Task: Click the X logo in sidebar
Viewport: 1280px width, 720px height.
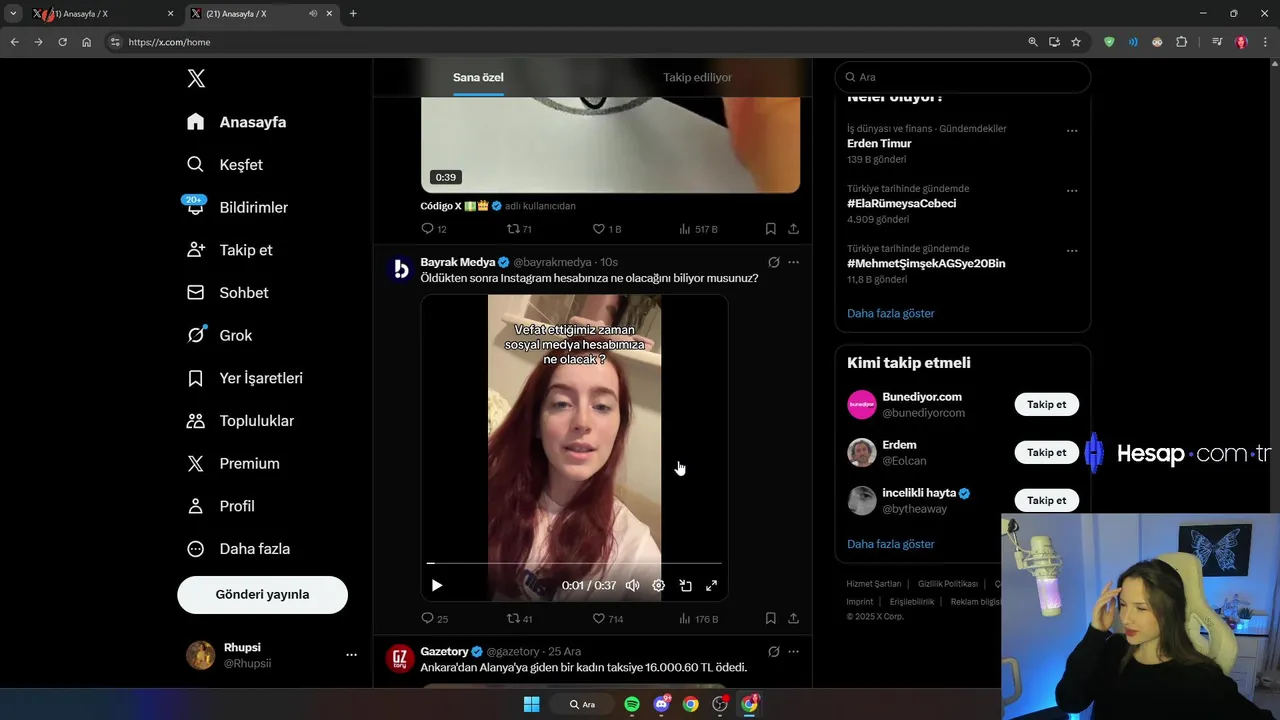Action: (x=196, y=79)
